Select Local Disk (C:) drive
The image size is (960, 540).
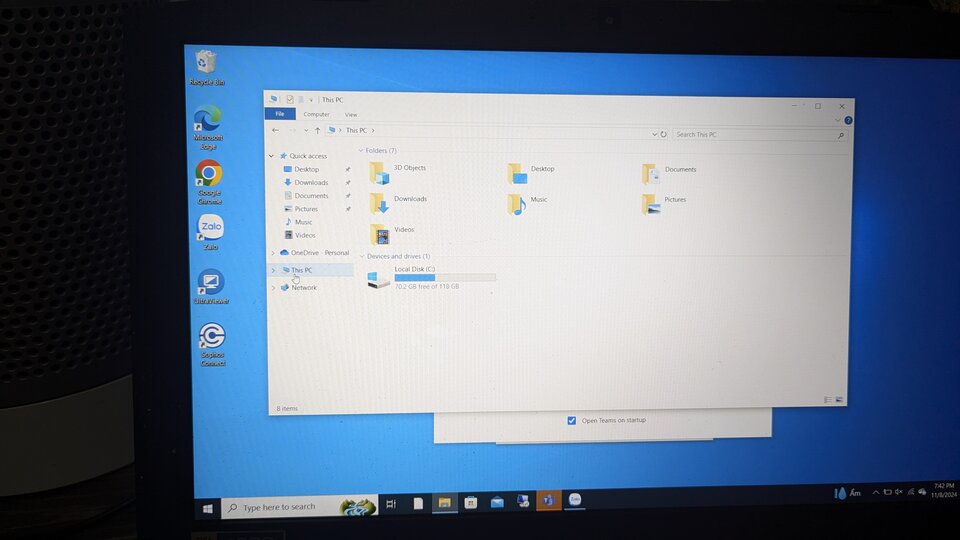click(x=431, y=278)
